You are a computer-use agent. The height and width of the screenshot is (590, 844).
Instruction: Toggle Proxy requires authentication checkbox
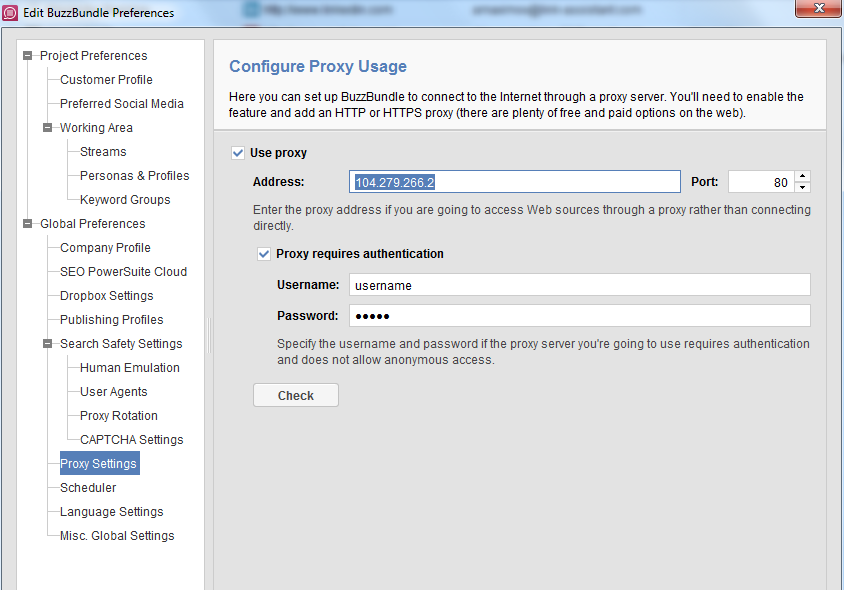coord(264,254)
